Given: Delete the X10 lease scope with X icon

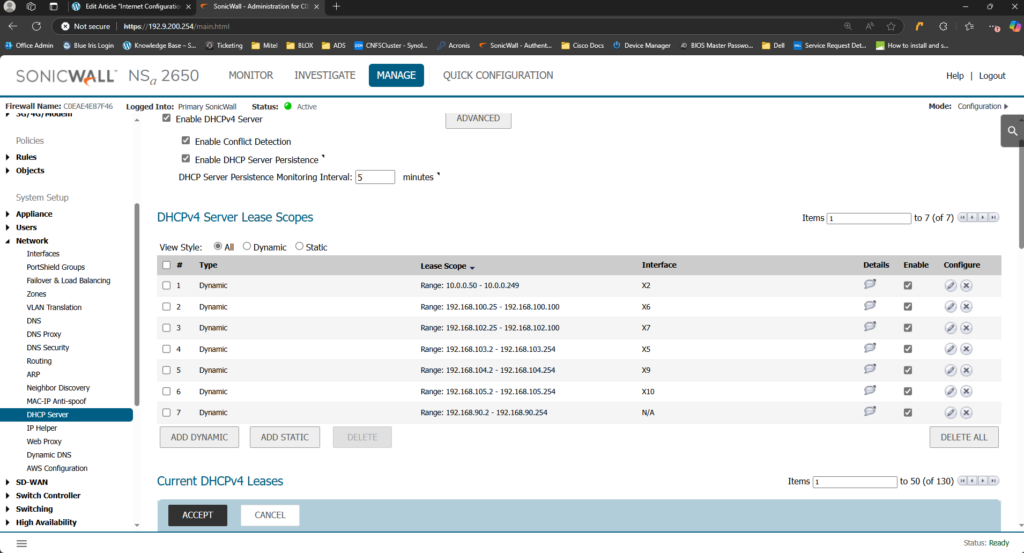Looking at the screenshot, I should (x=966, y=391).
